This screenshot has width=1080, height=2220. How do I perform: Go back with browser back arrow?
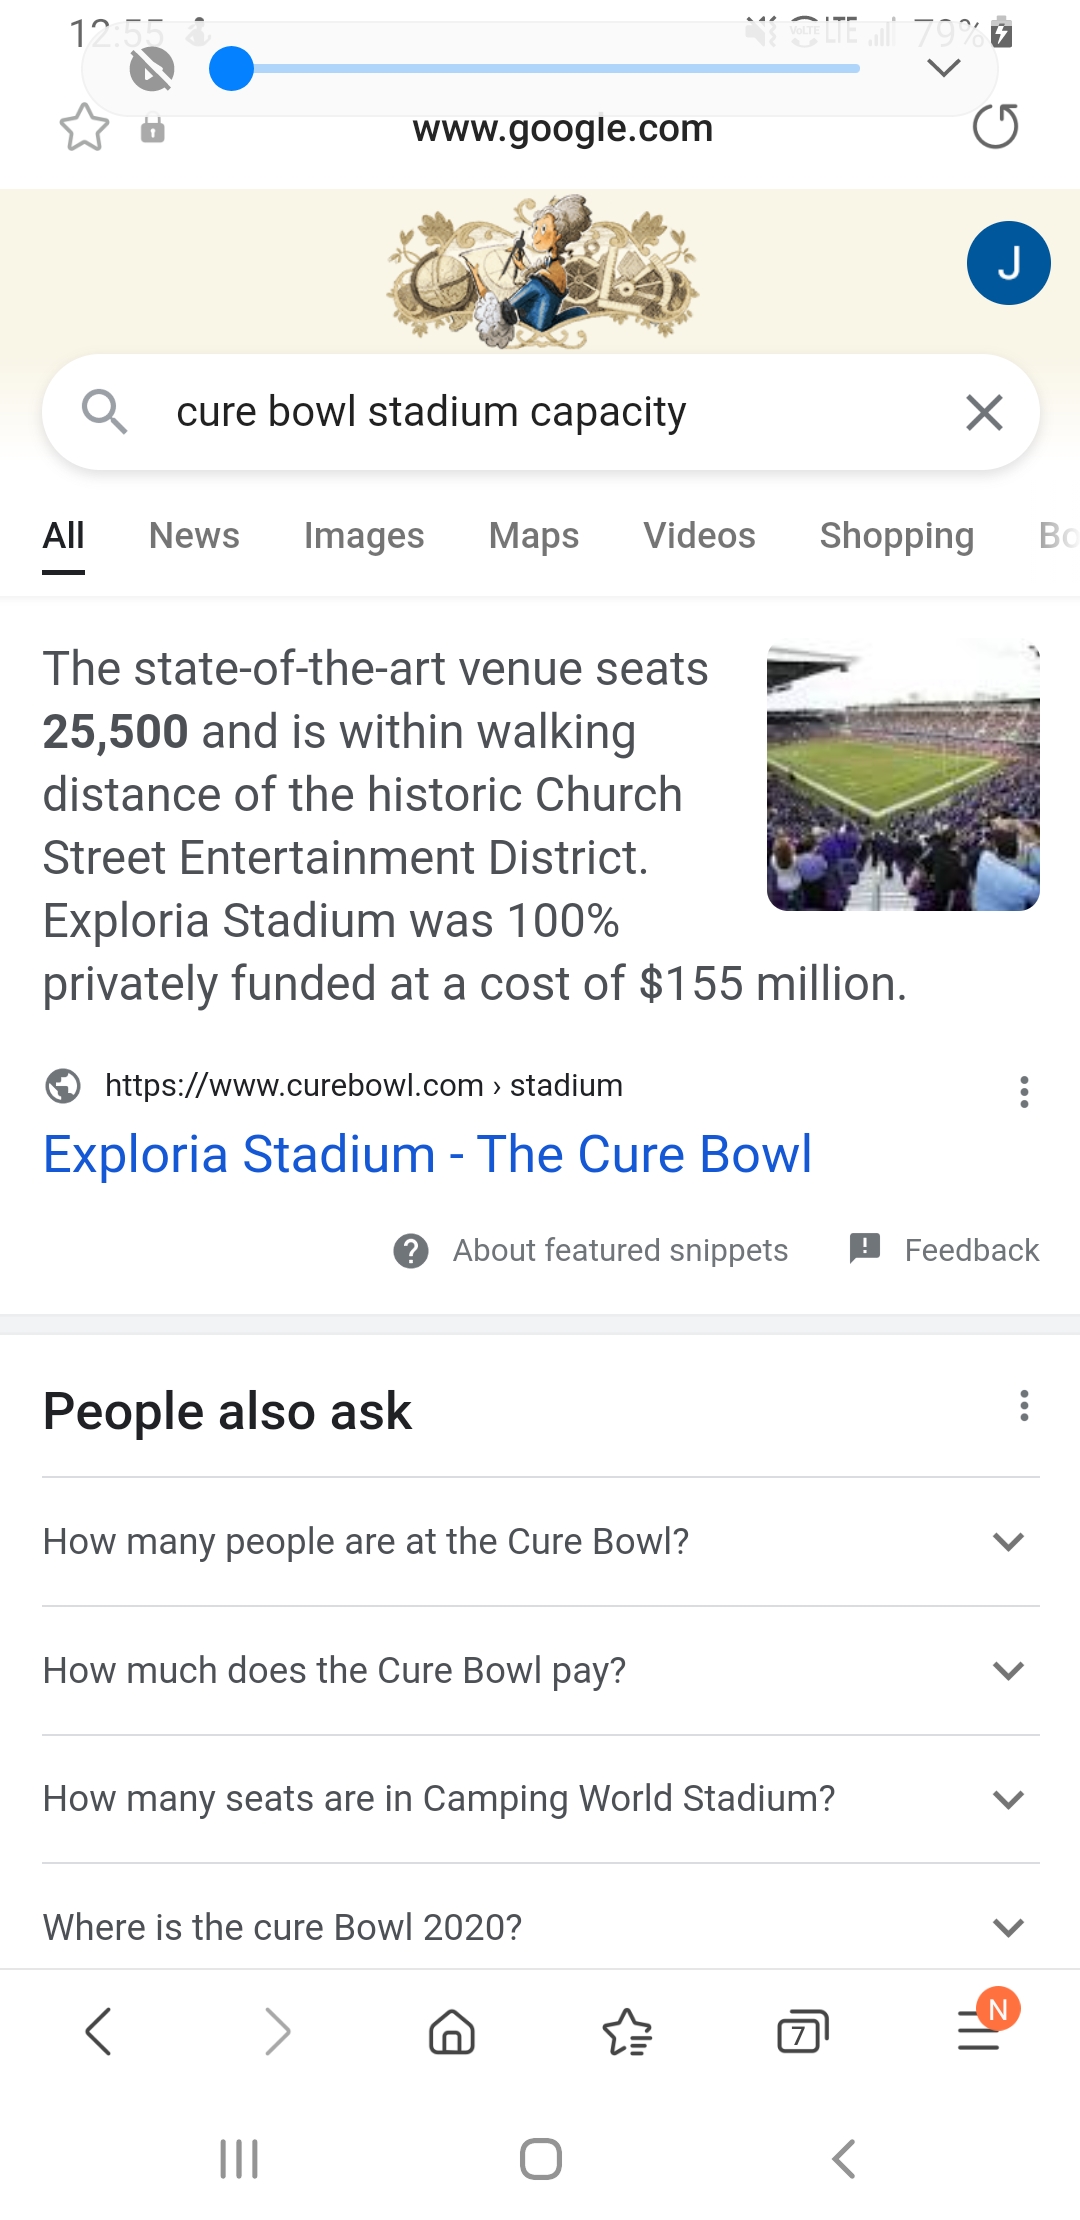pos(99,2032)
